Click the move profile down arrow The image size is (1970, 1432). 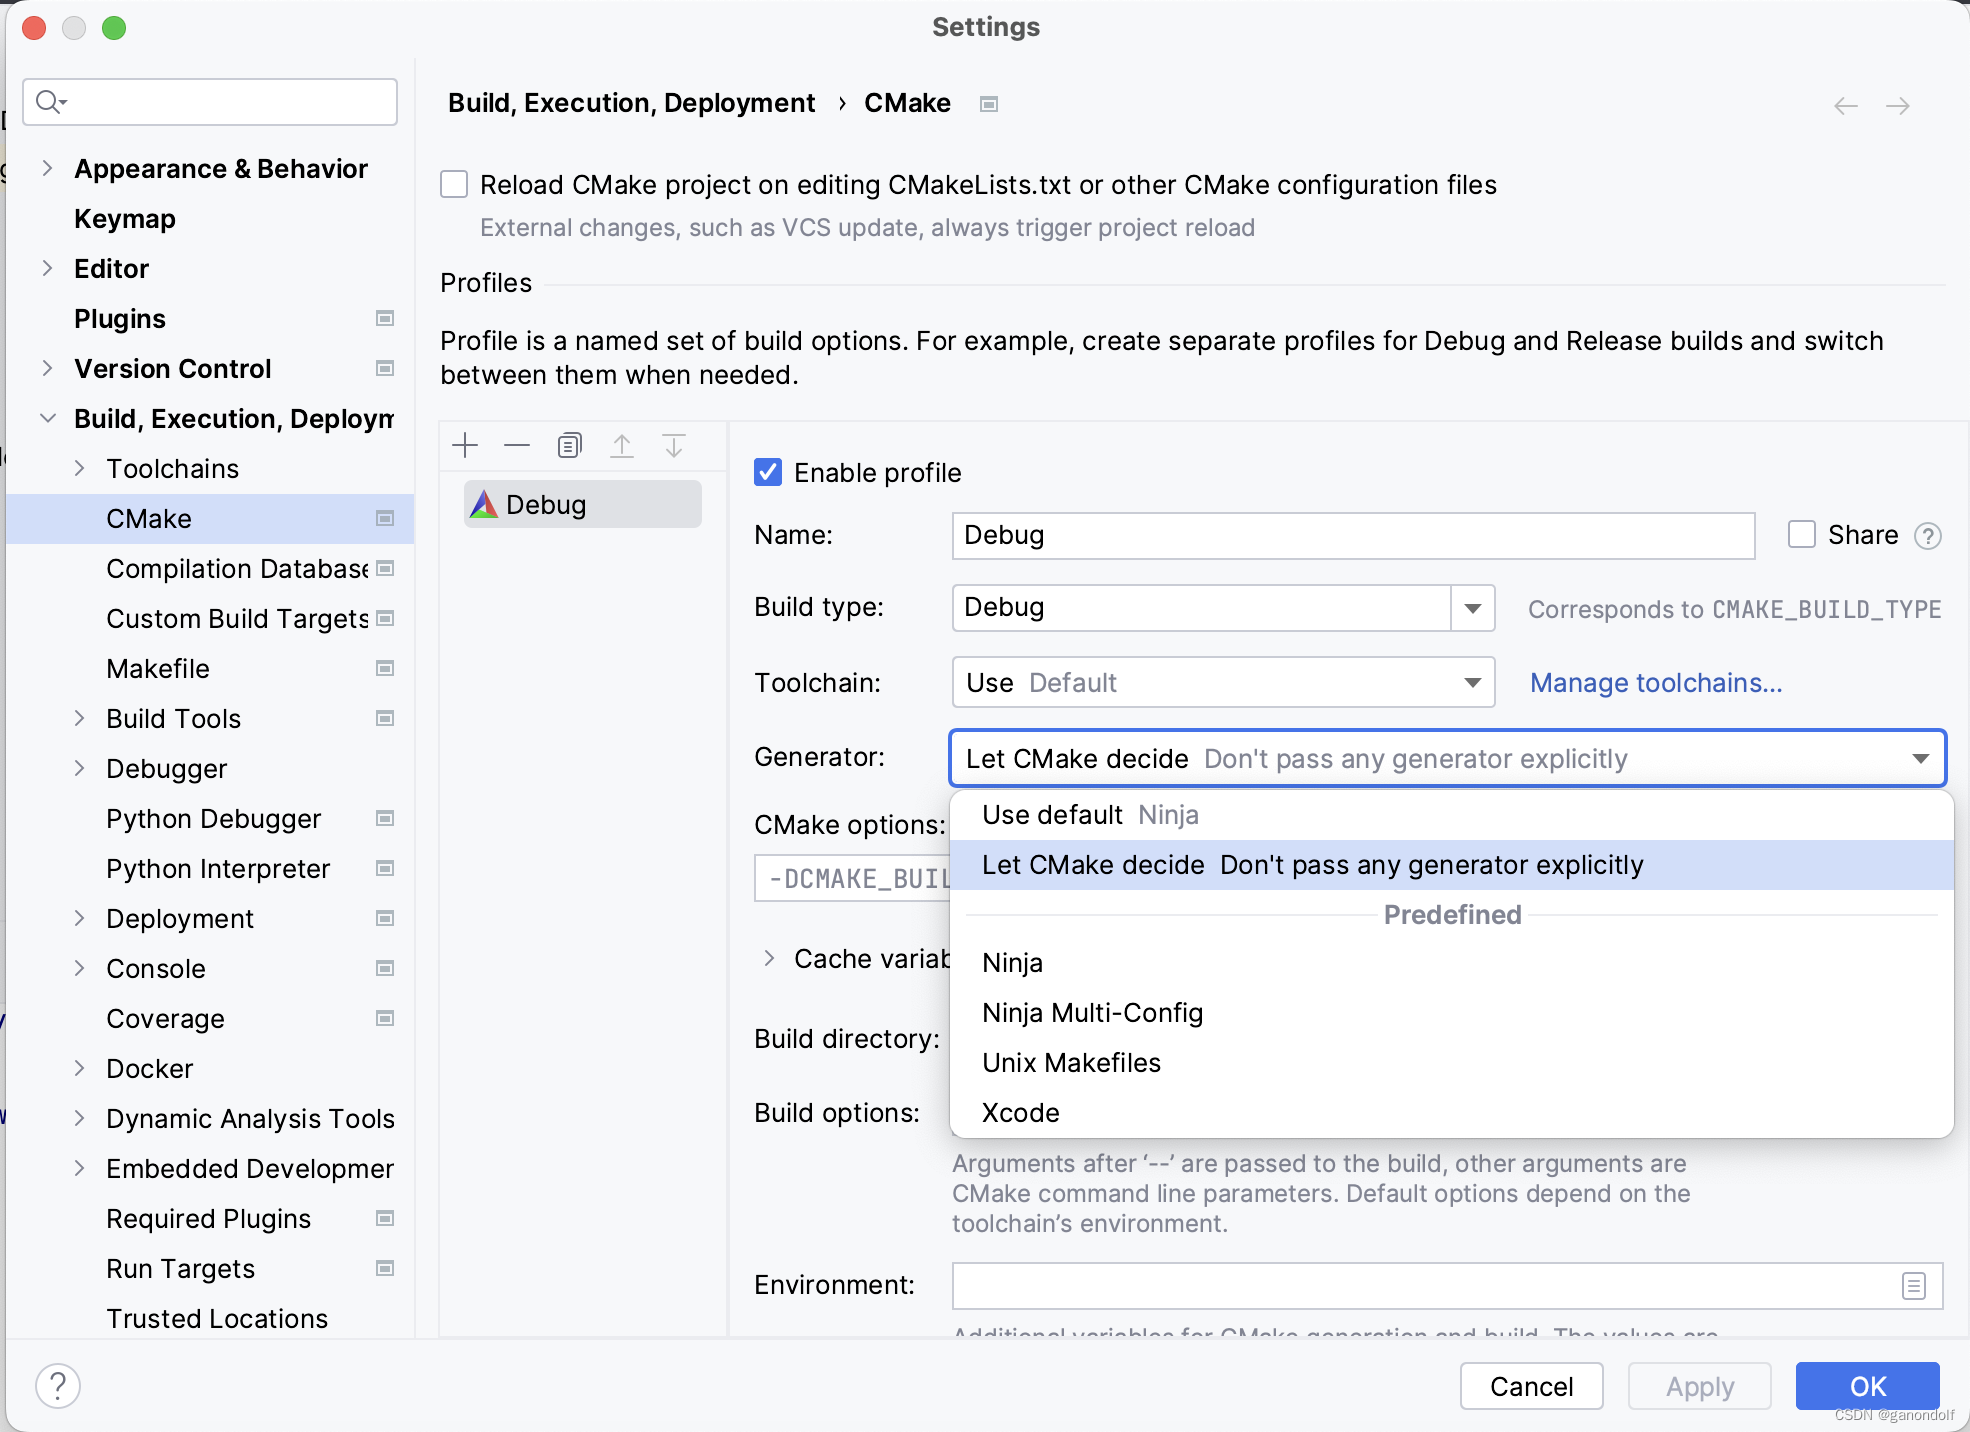(674, 446)
